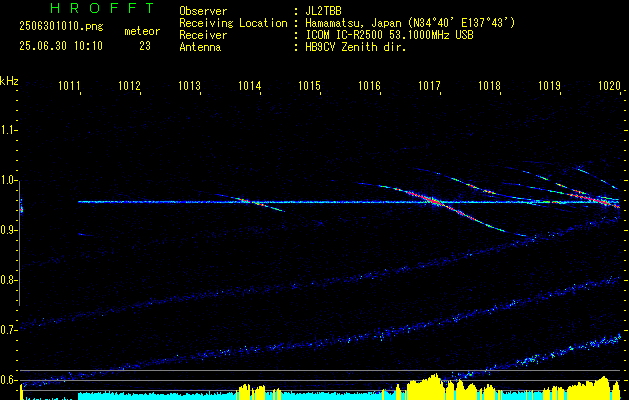
Task: Click the tallest yellow signal-level bar near 1017
Action: [434, 386]
